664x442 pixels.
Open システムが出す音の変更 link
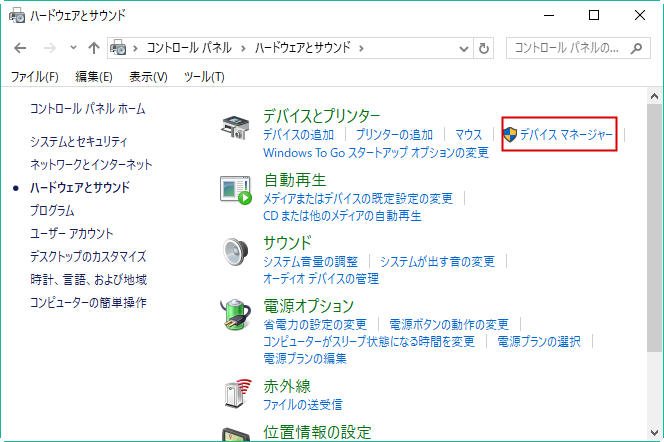pyautogui.click(x=437, y=262)
